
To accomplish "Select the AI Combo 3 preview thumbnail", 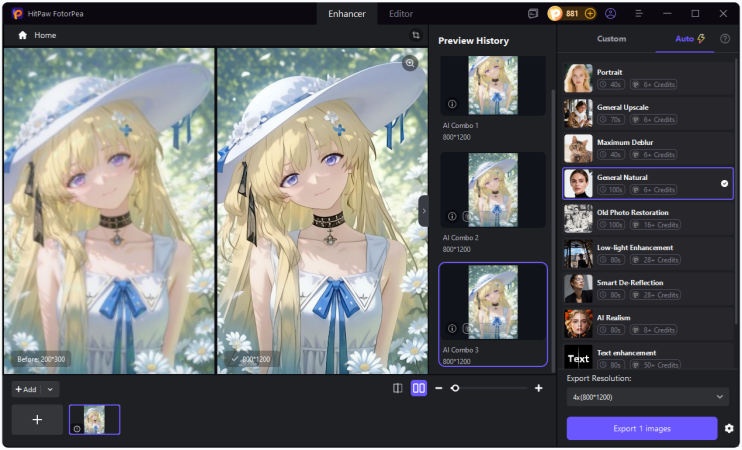I will point(493,302).
